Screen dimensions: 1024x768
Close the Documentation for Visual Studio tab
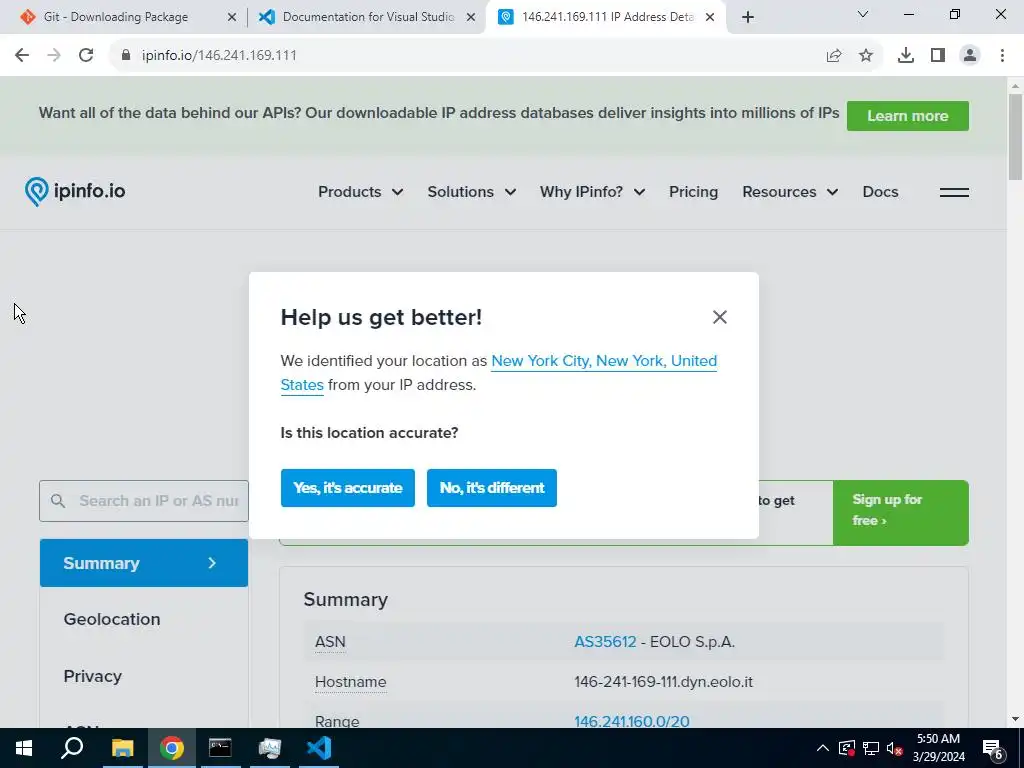(x=471, y=17)
